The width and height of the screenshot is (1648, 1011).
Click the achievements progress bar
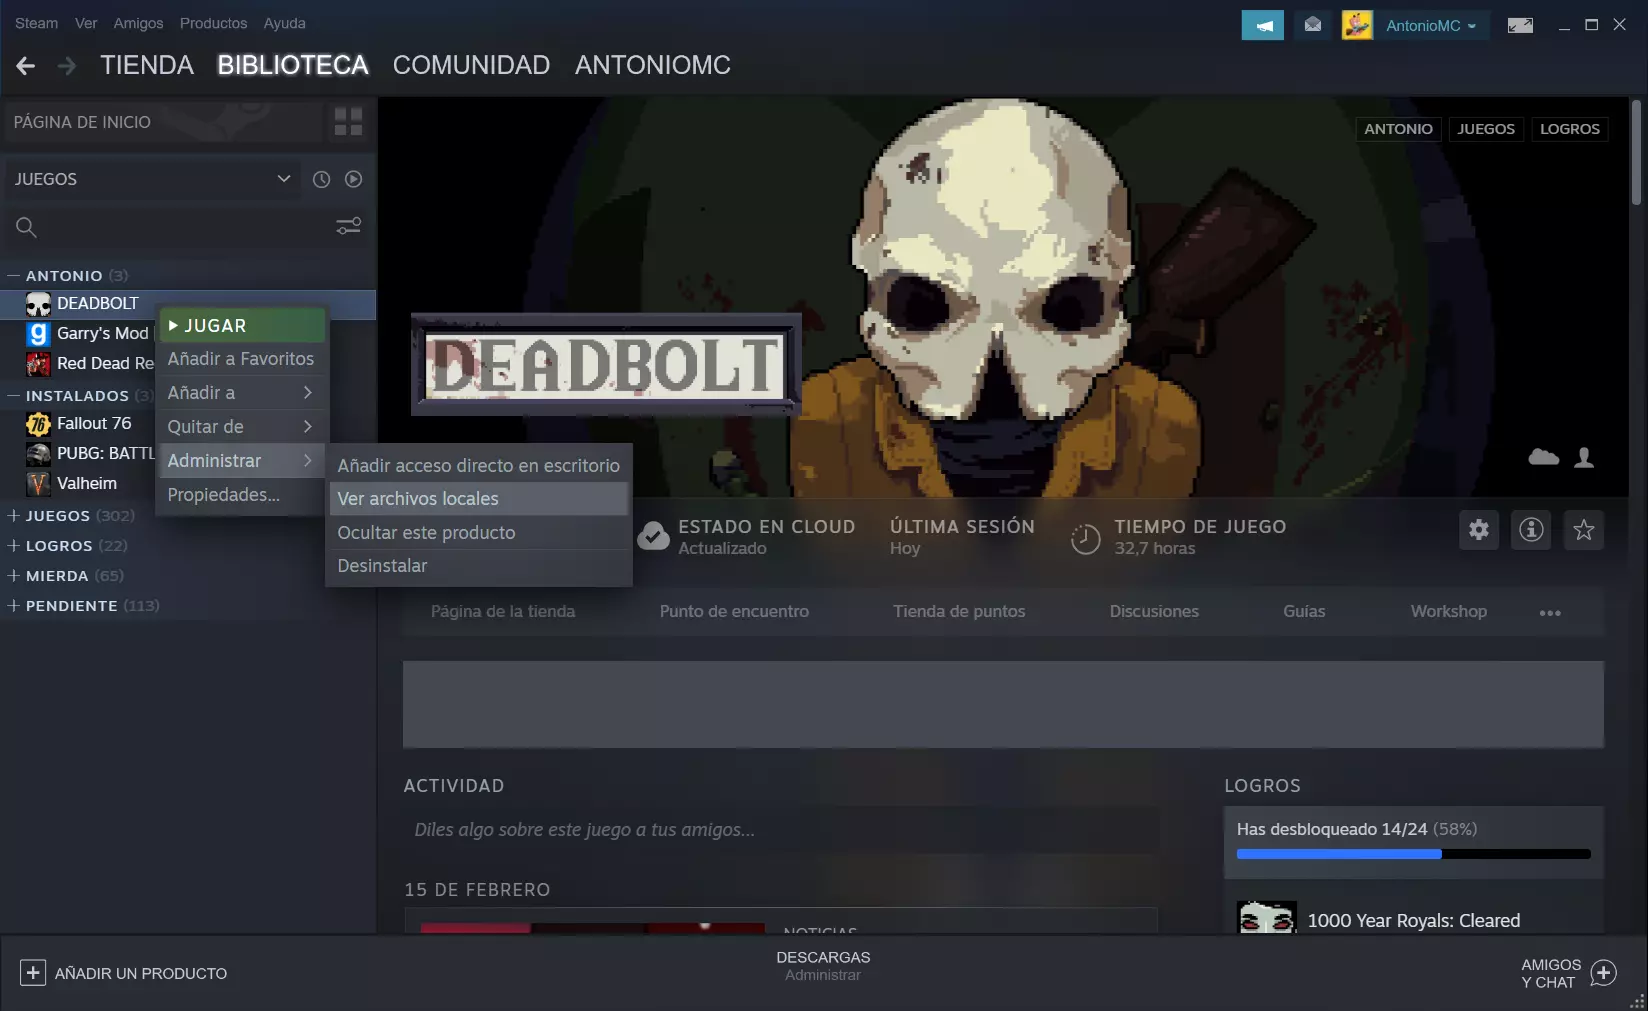1414,854
